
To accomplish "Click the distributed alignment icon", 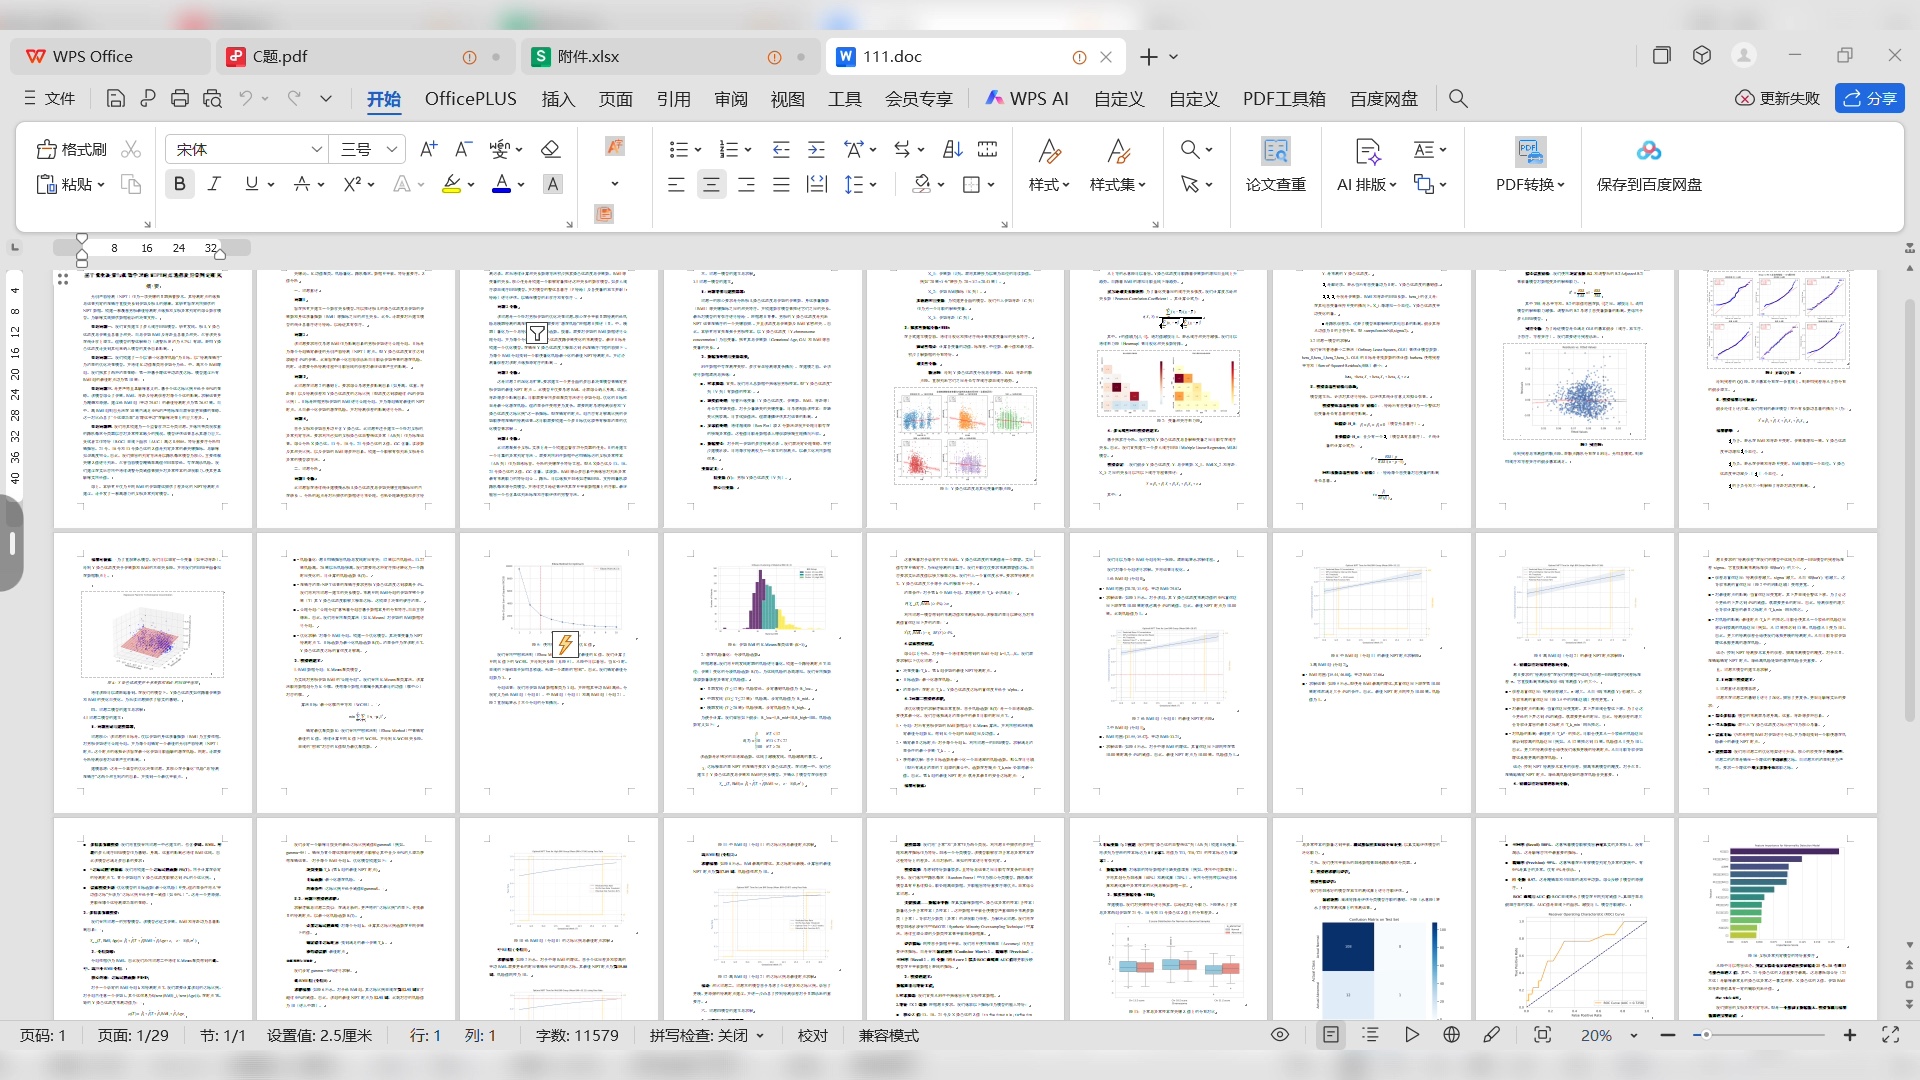I will click(817, 184).
